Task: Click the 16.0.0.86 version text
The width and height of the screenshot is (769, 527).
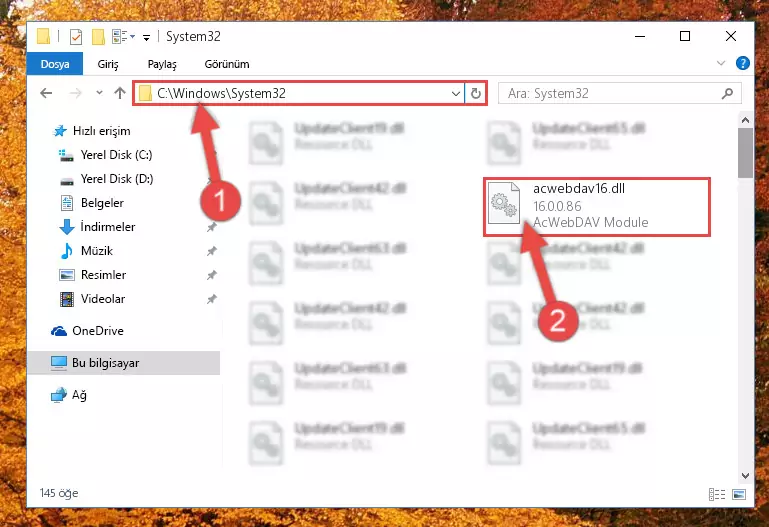Action: click(x=557, y=206)
